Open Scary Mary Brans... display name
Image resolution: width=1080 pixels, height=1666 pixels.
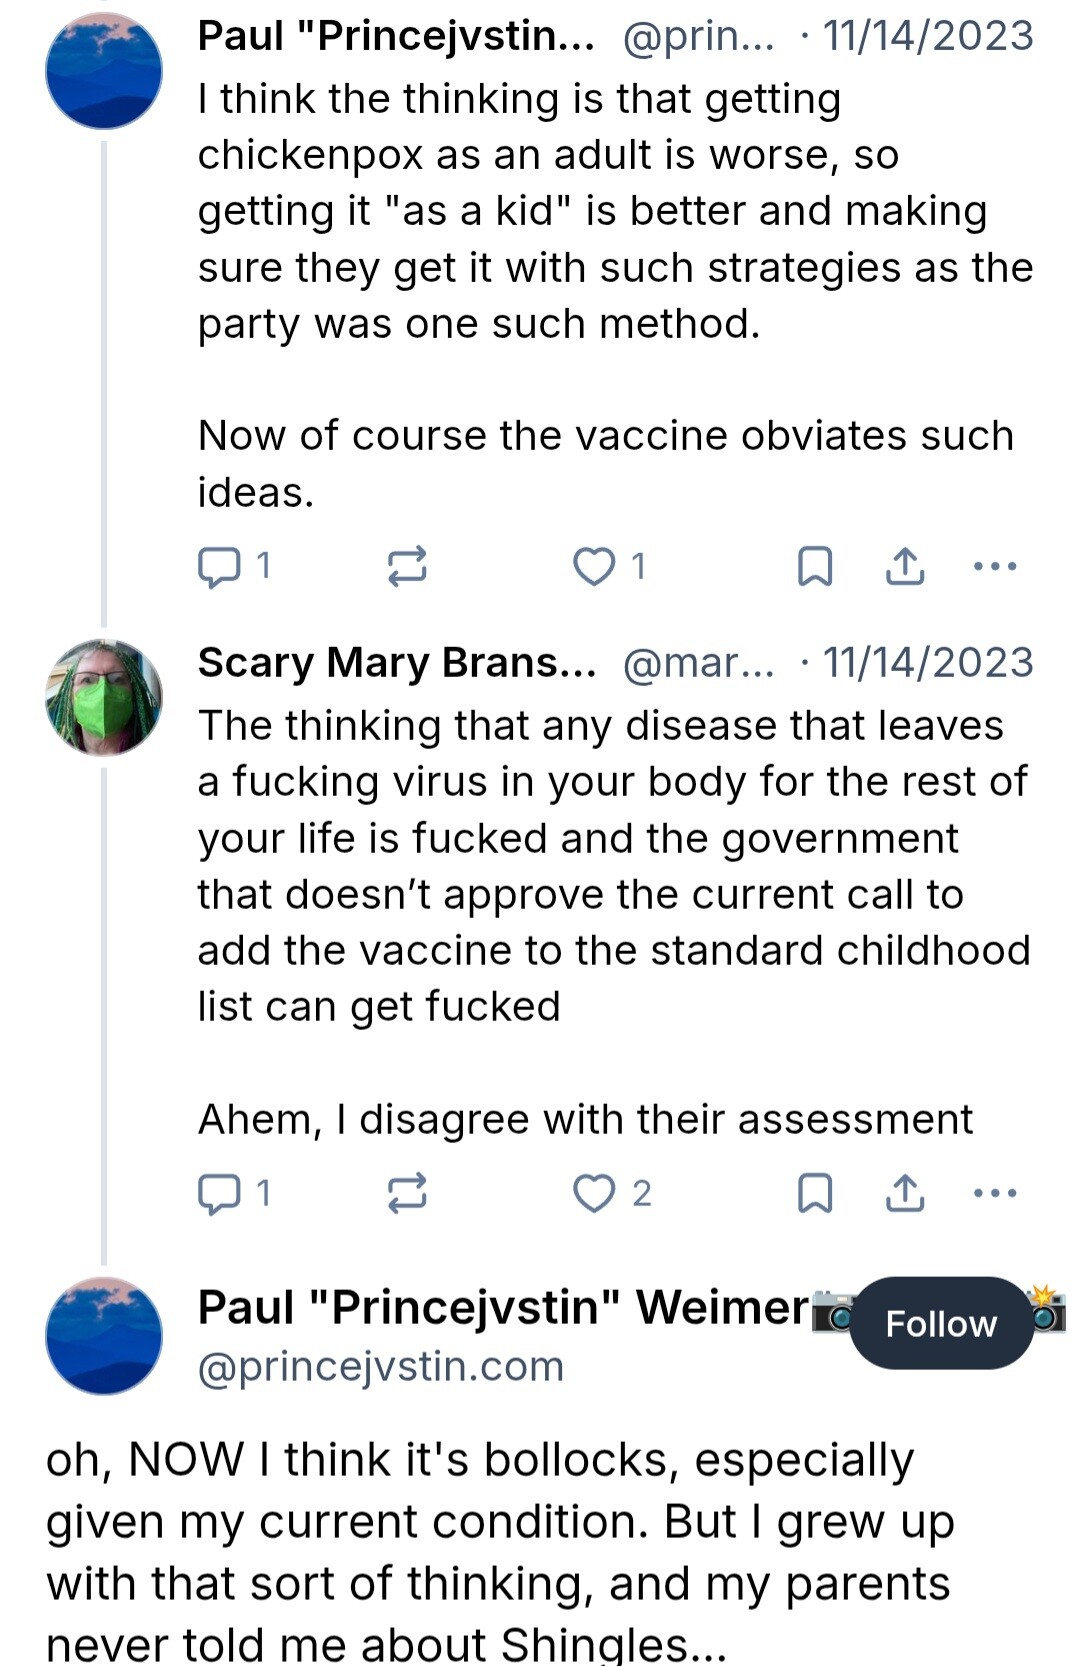[396, 663]
